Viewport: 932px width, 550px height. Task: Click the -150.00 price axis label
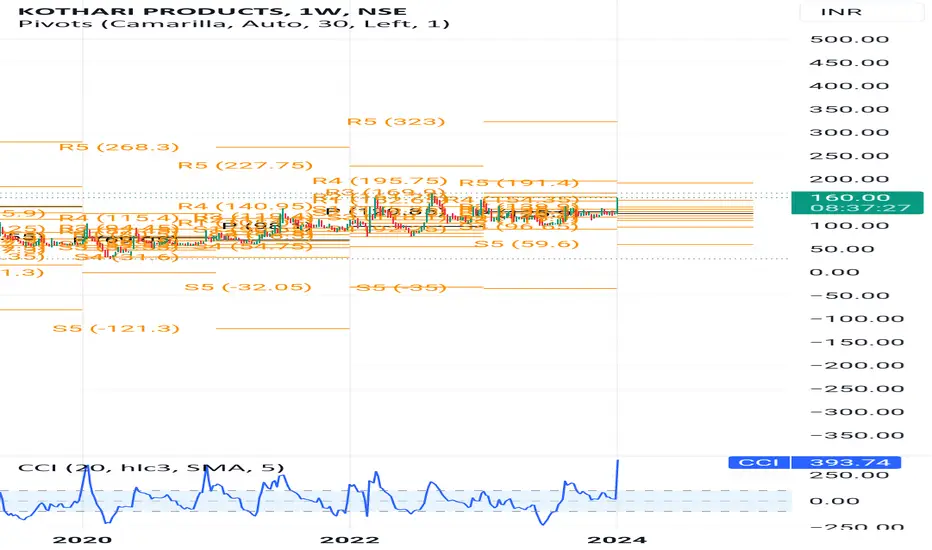click(x=857, y=342)
